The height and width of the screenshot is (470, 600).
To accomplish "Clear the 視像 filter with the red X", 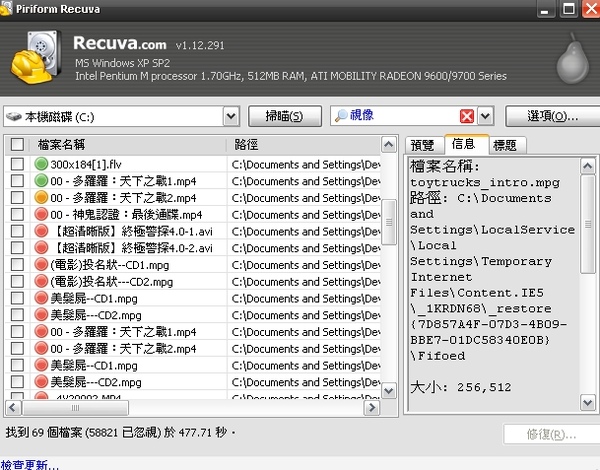I will coord(467,116).
